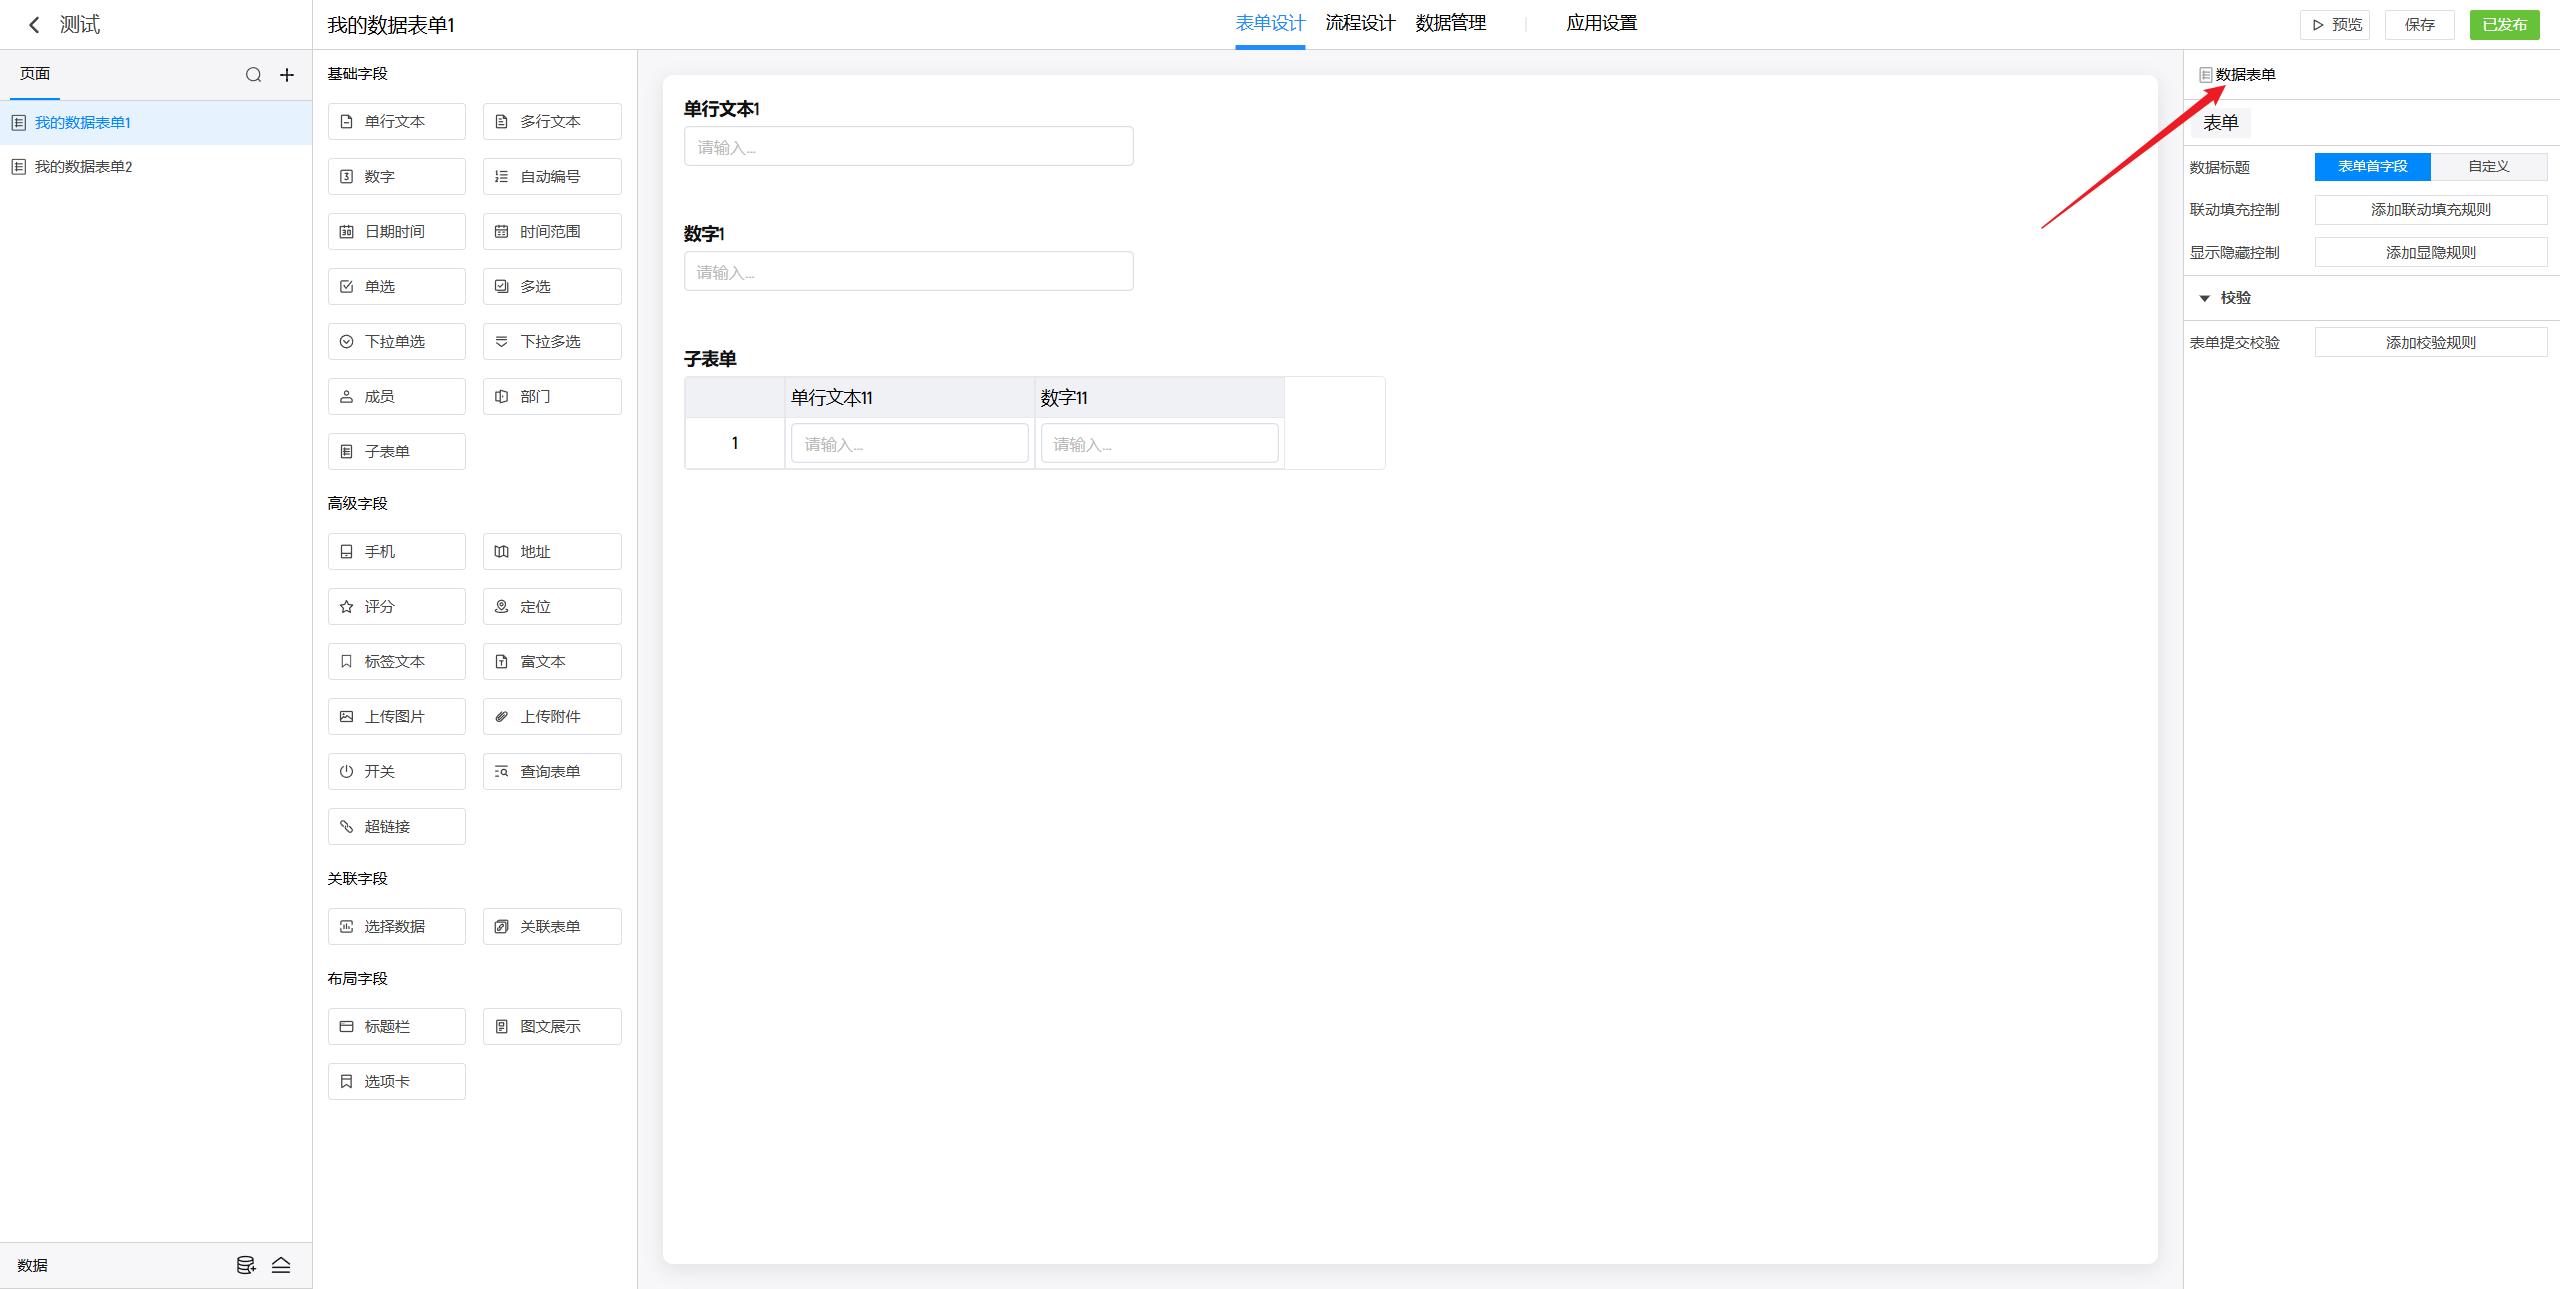The image size is (2560, 1289).
Task: Click the database icon beside 数据
Action: (x=245, y=1265)
